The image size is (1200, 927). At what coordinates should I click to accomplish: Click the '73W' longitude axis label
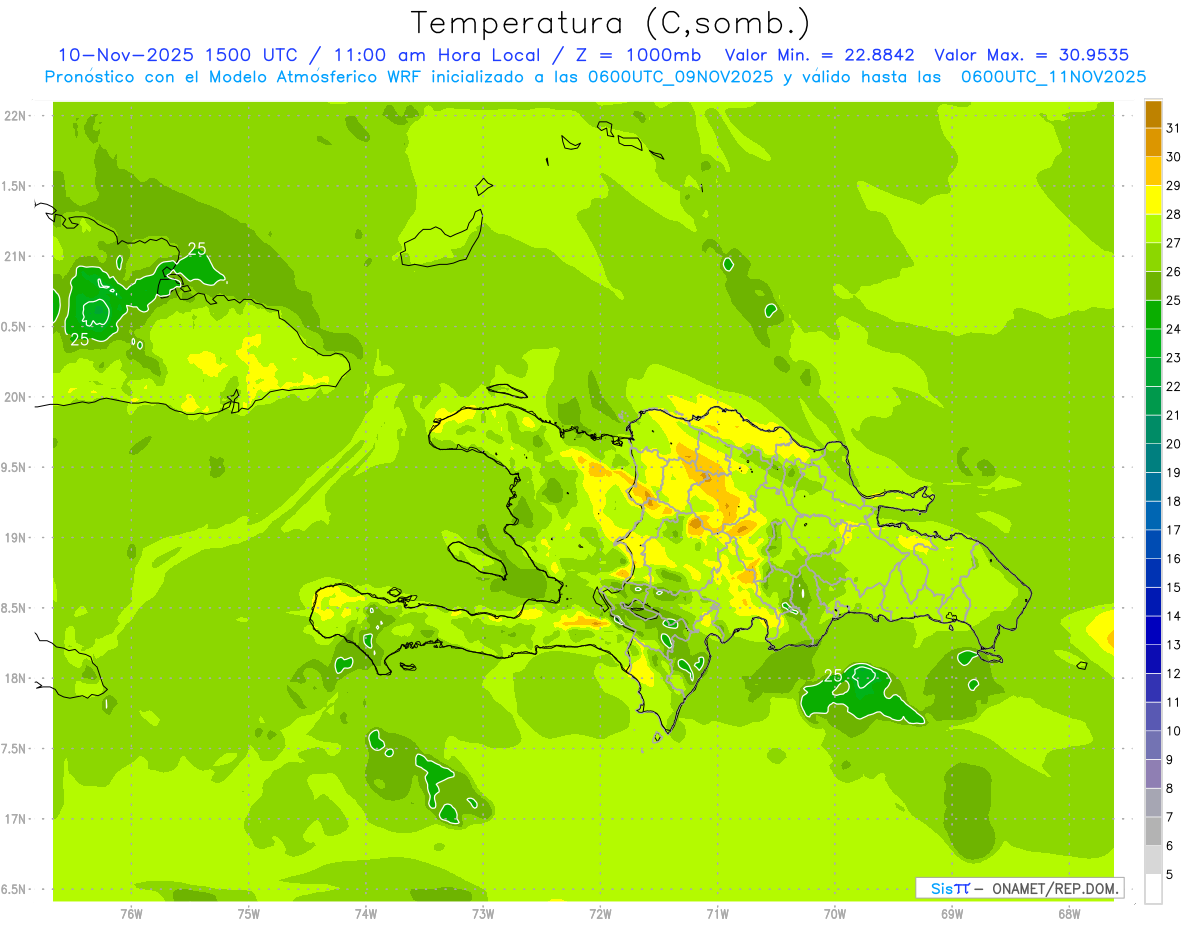click(x=483, y=913)
